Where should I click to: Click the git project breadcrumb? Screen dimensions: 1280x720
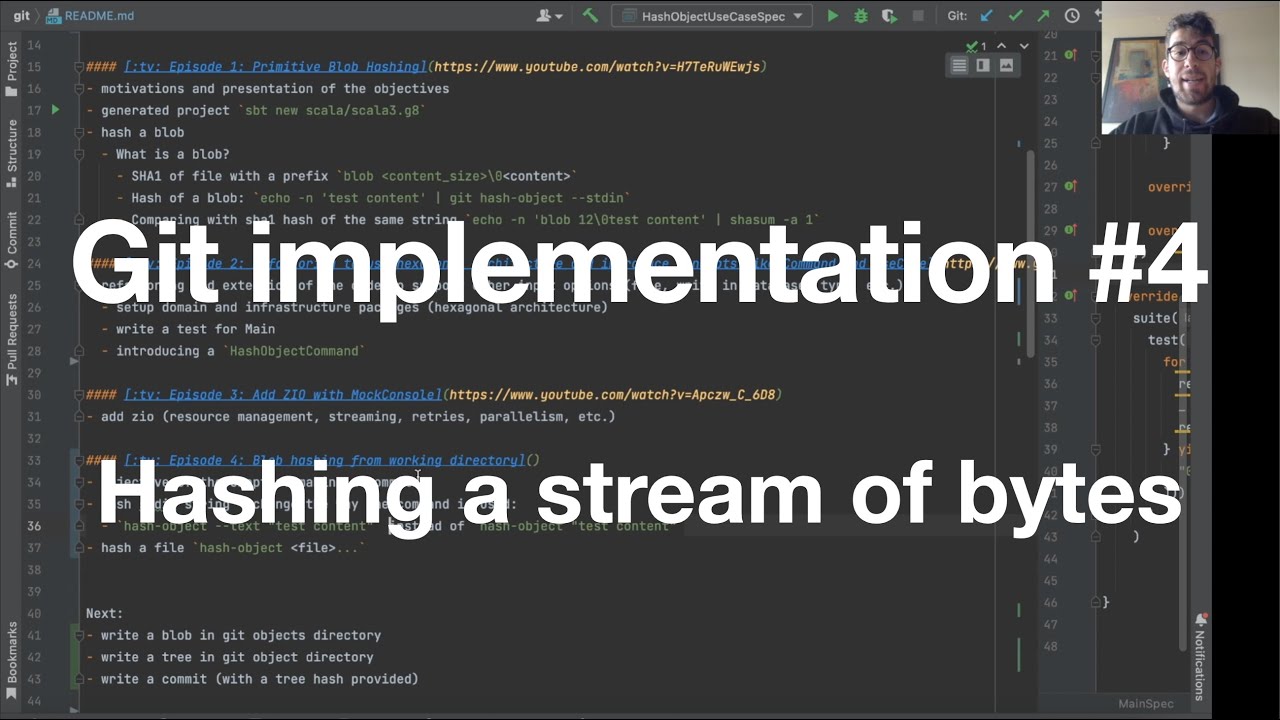point(22,16)
